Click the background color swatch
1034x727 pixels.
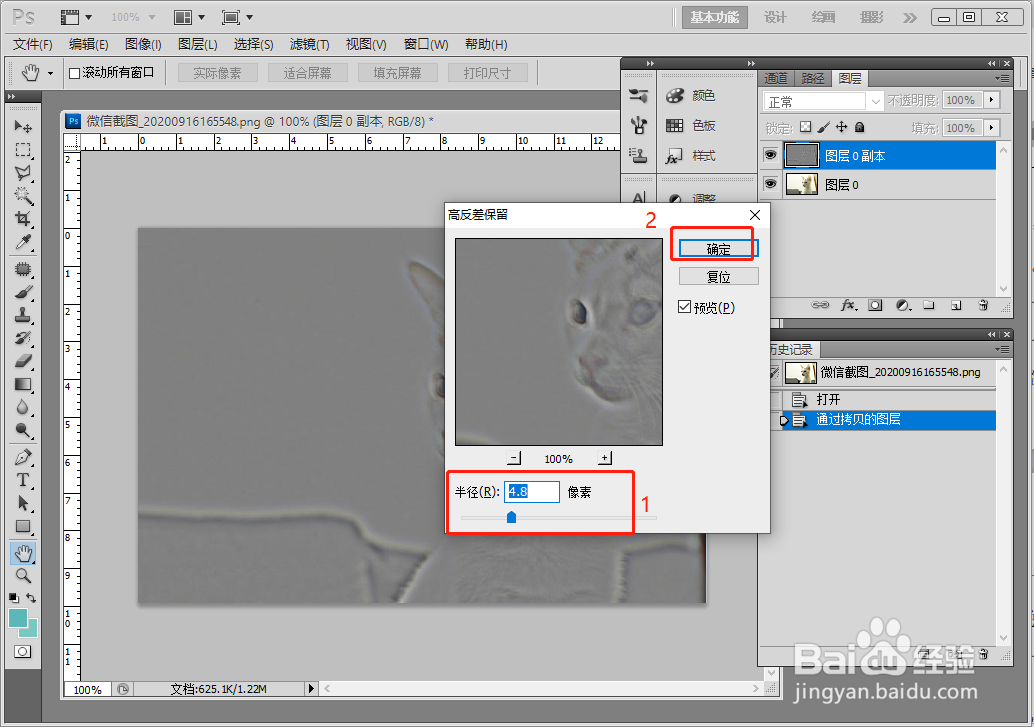[x=31, y=629]
